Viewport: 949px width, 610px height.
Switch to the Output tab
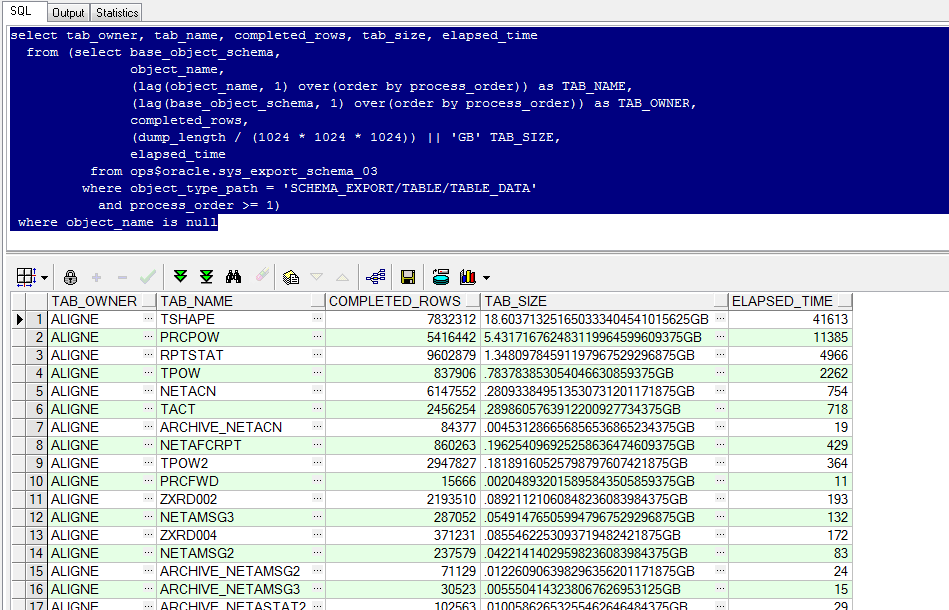point(68,12)
